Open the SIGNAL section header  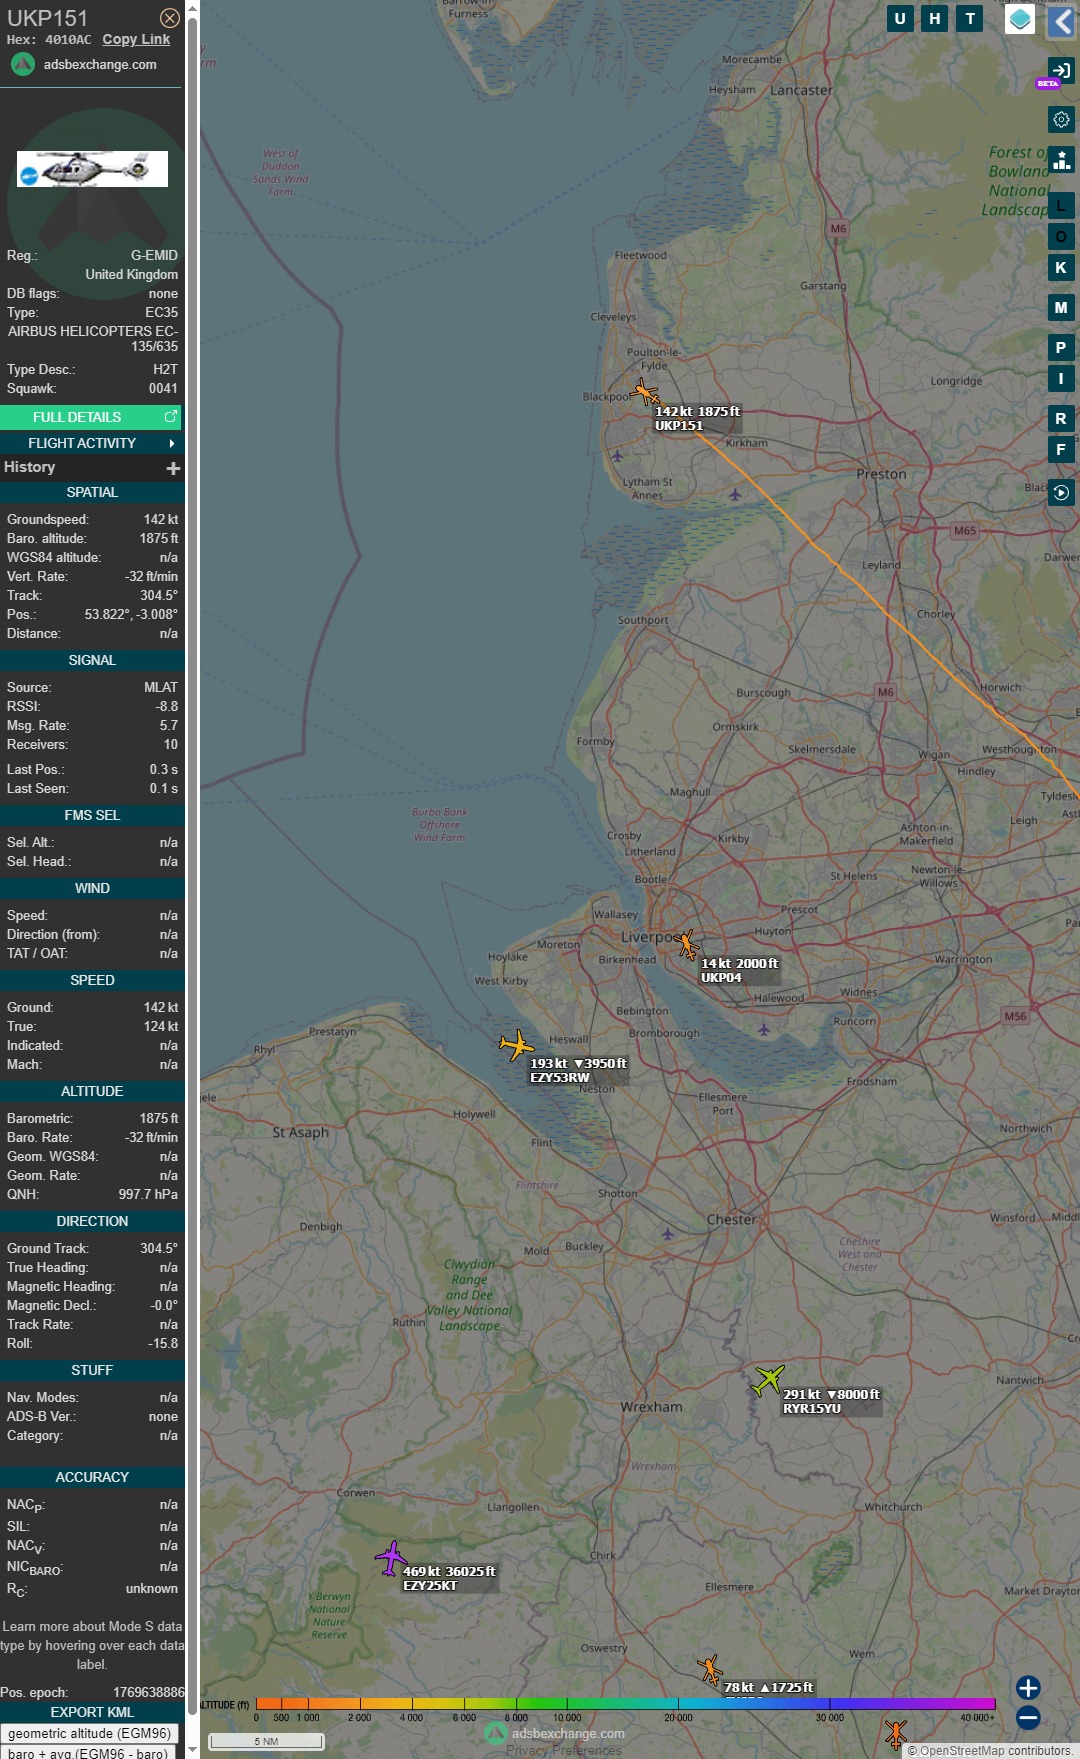92,660
